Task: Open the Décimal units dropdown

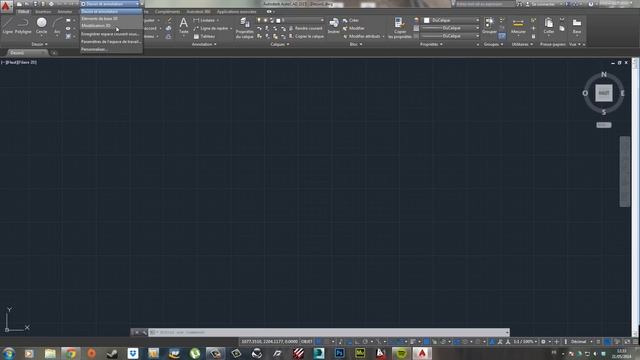Action: coord(581,342)
